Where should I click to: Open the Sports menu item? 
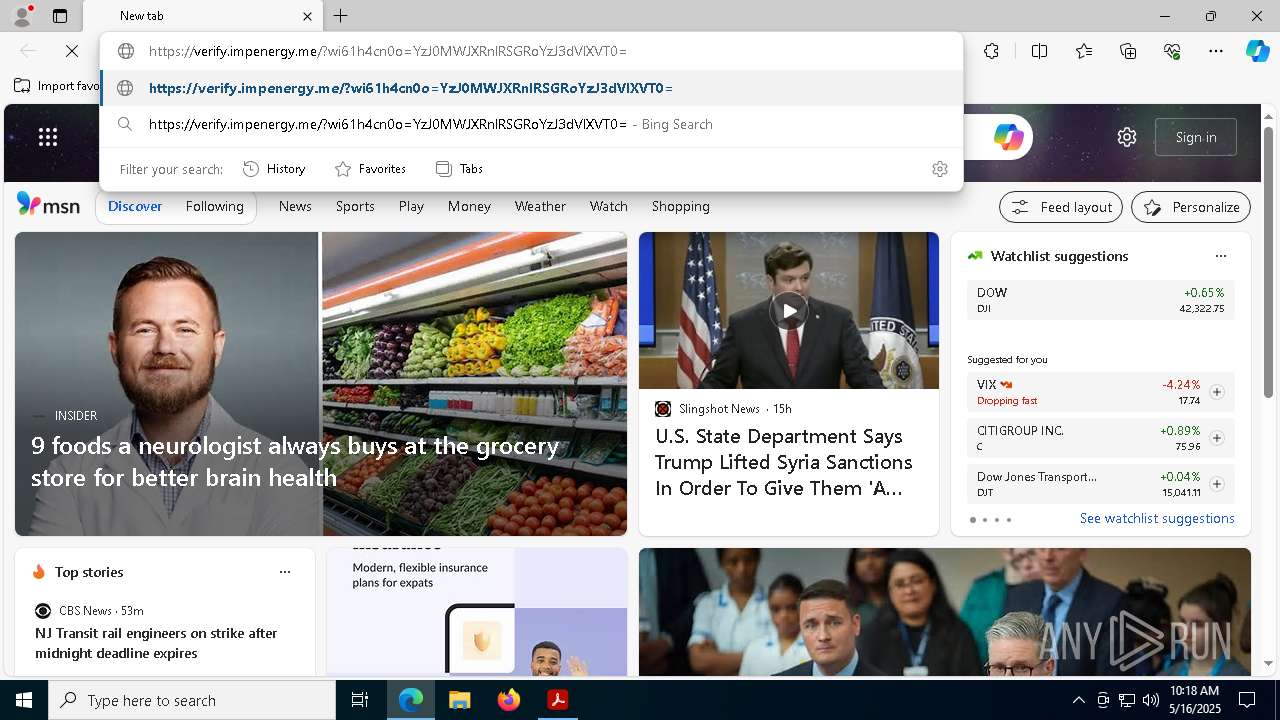pos(355,206)
